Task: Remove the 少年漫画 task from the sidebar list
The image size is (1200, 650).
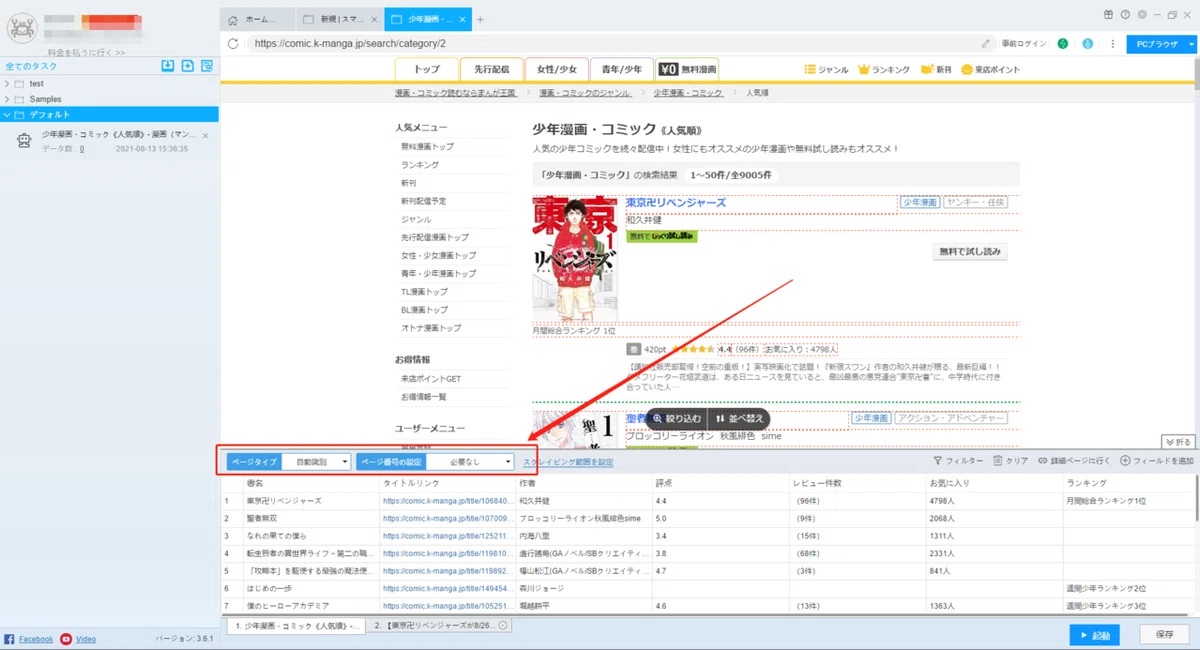Action: tap(205, 135)
